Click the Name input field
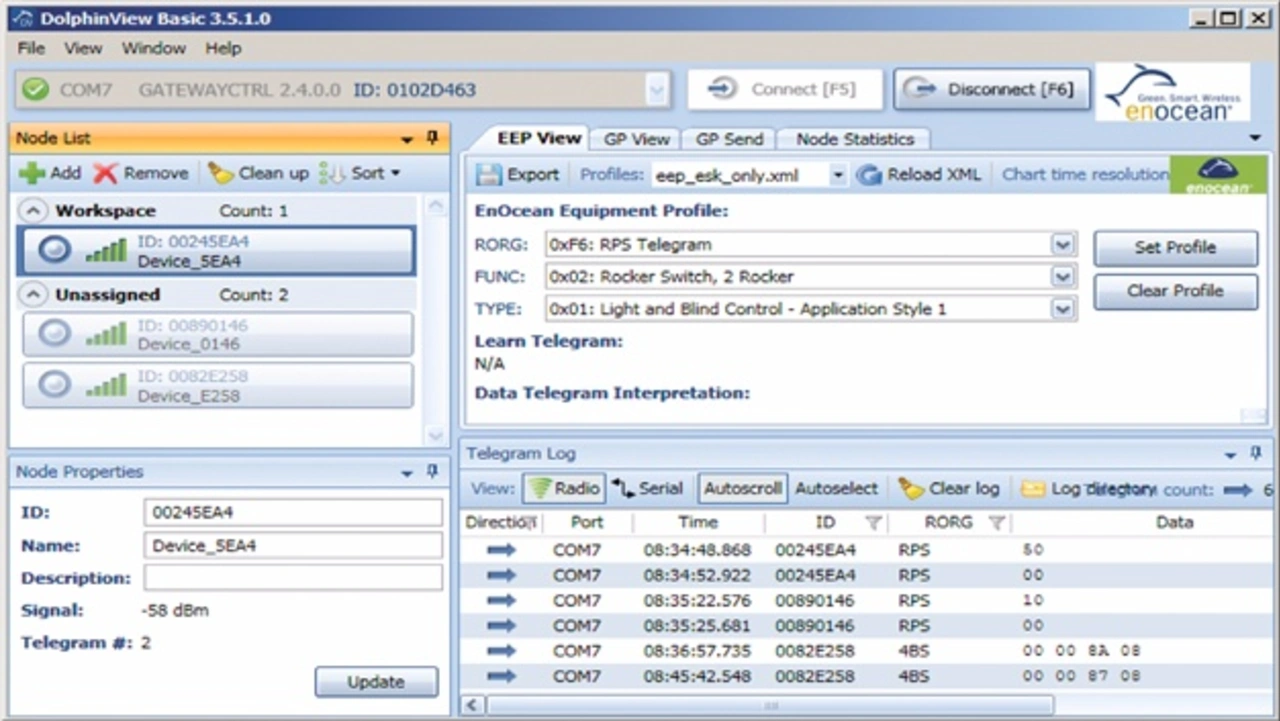 (293, 546)
